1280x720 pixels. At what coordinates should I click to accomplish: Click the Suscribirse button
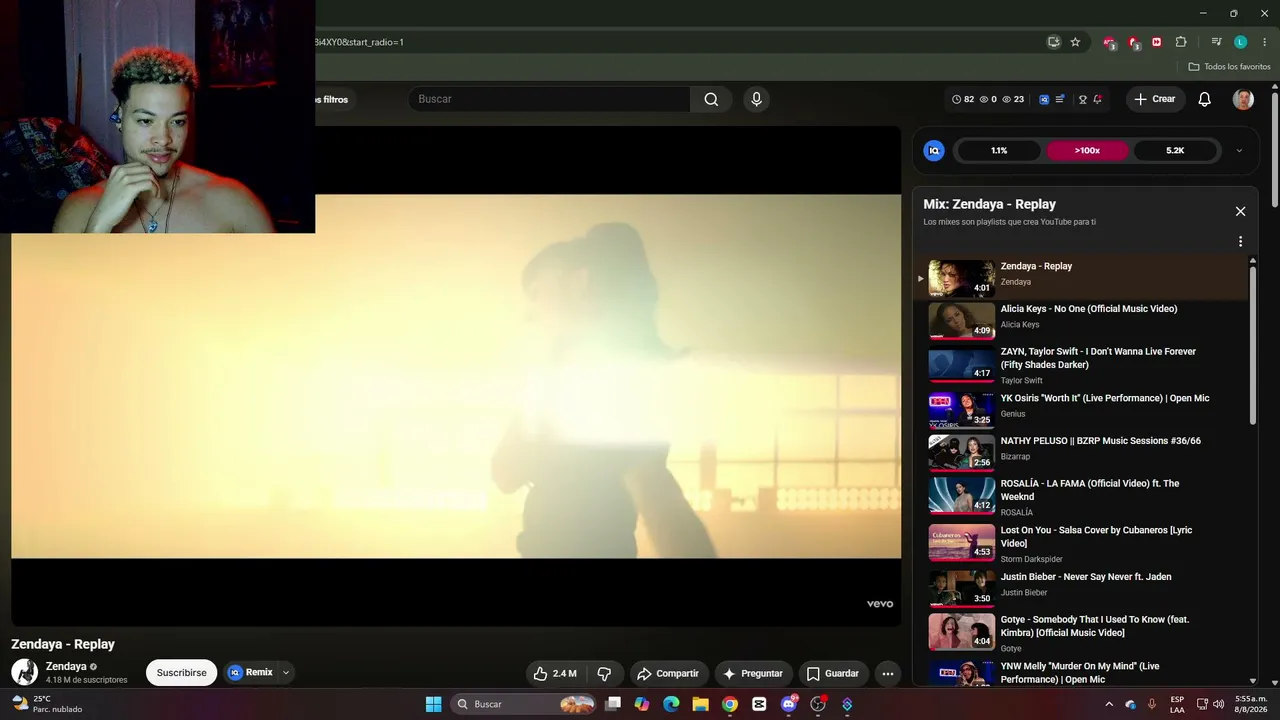coord(181,673)
